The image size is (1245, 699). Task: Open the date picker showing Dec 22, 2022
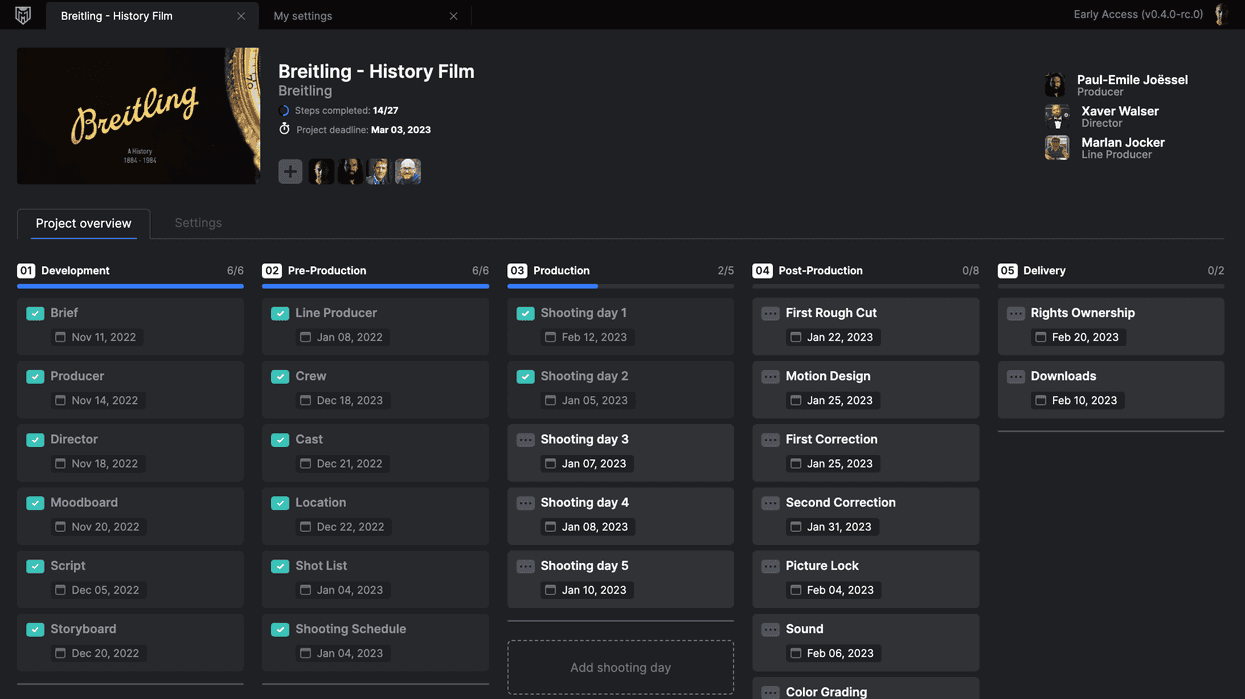click(x=342, y=526)
